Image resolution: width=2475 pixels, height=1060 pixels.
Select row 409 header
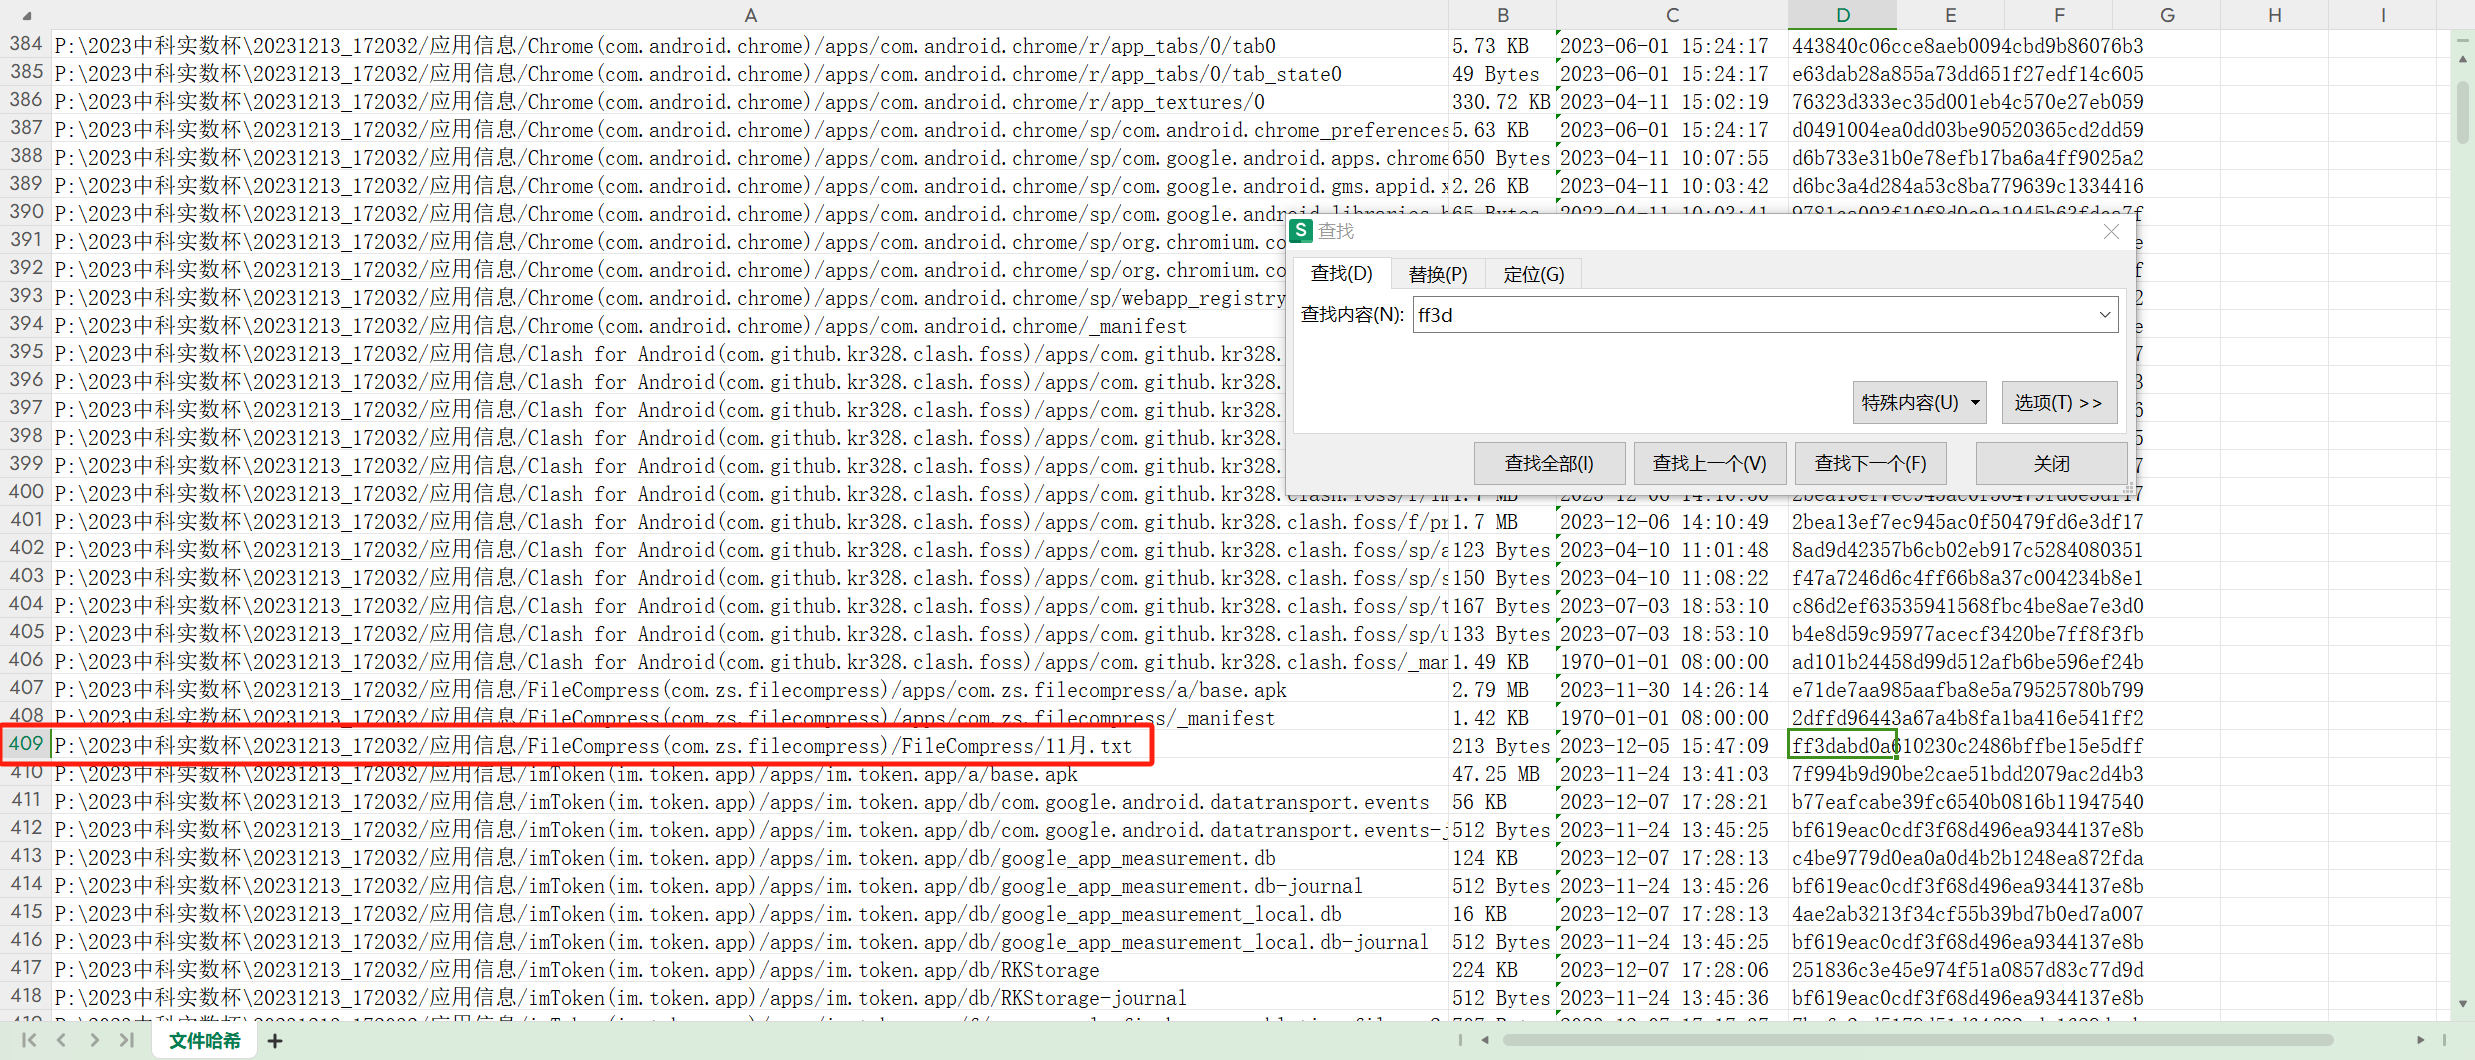pos(26,744)
